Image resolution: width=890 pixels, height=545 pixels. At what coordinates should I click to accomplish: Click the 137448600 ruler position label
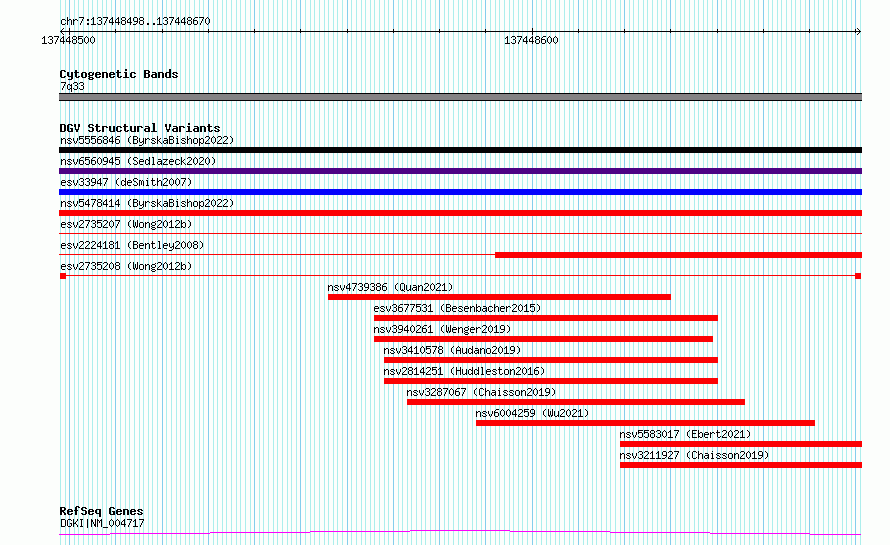click(x=531, y=40)
